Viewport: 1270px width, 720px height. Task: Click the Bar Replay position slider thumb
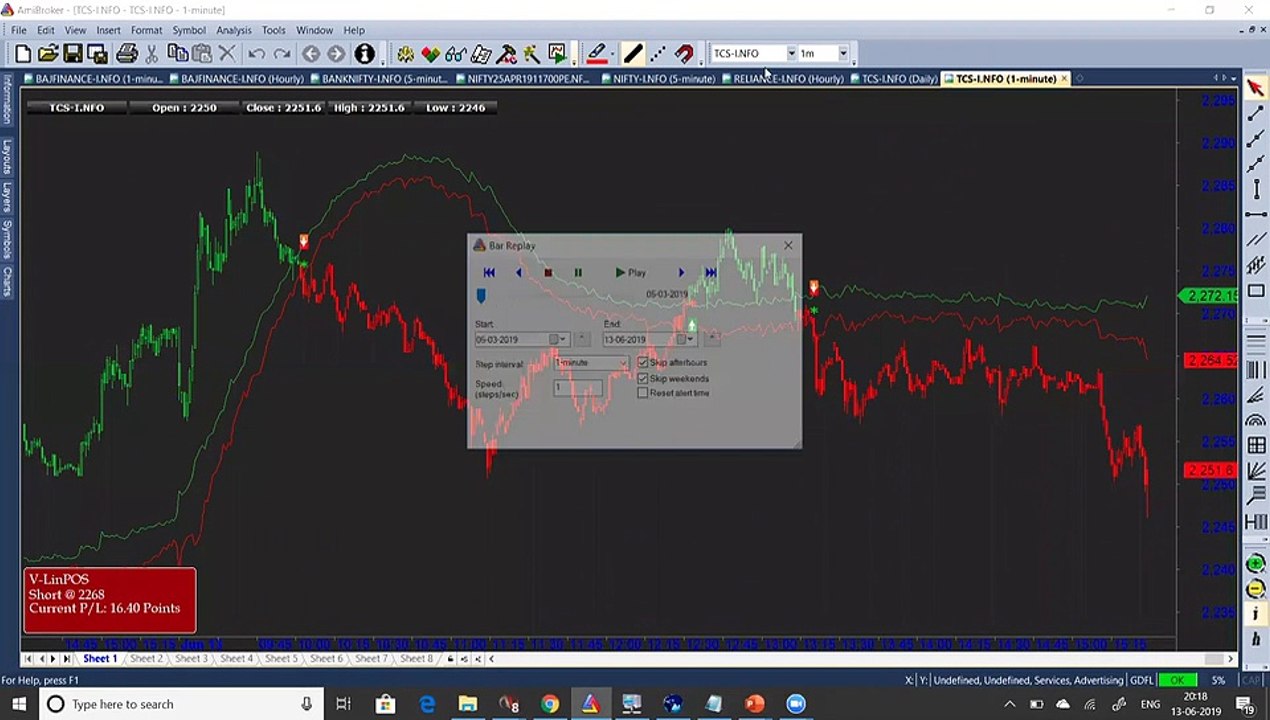481,296
